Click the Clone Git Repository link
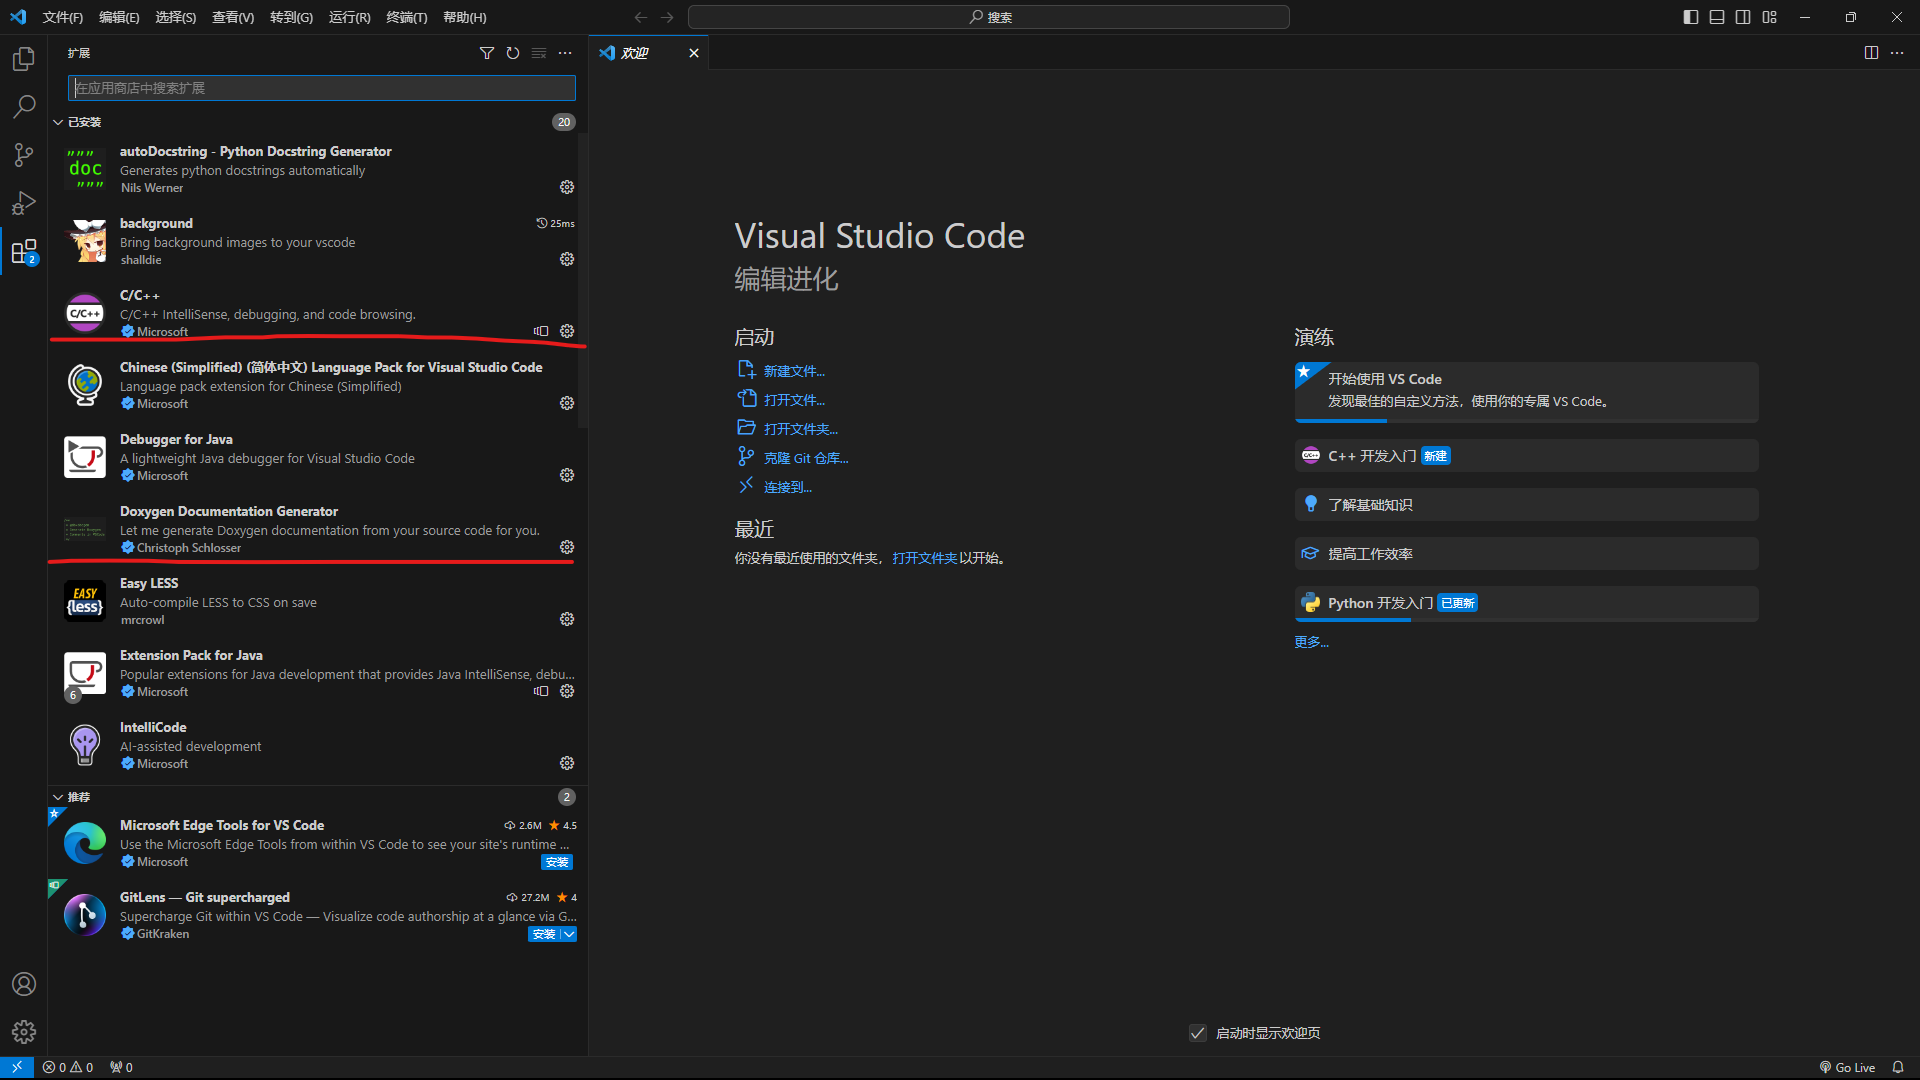This screenshot has height=1080, width=1920. click(806, 458)
